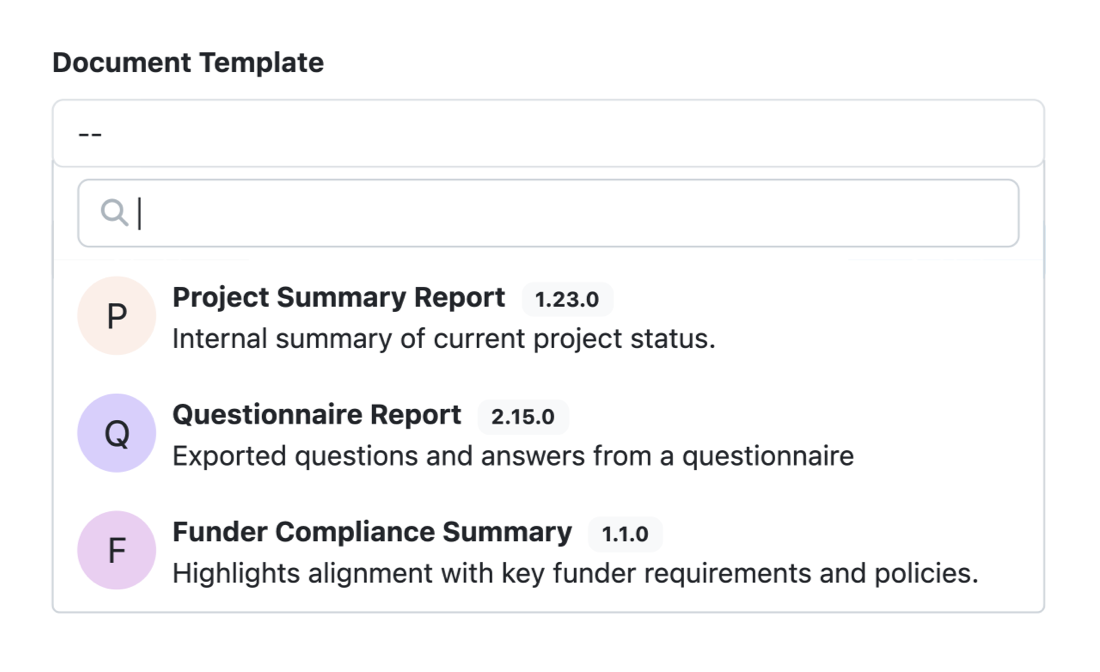Open the Document Template dropdown showing '--'
This screenshot has height=672, width=1100.
coord(548,133)
